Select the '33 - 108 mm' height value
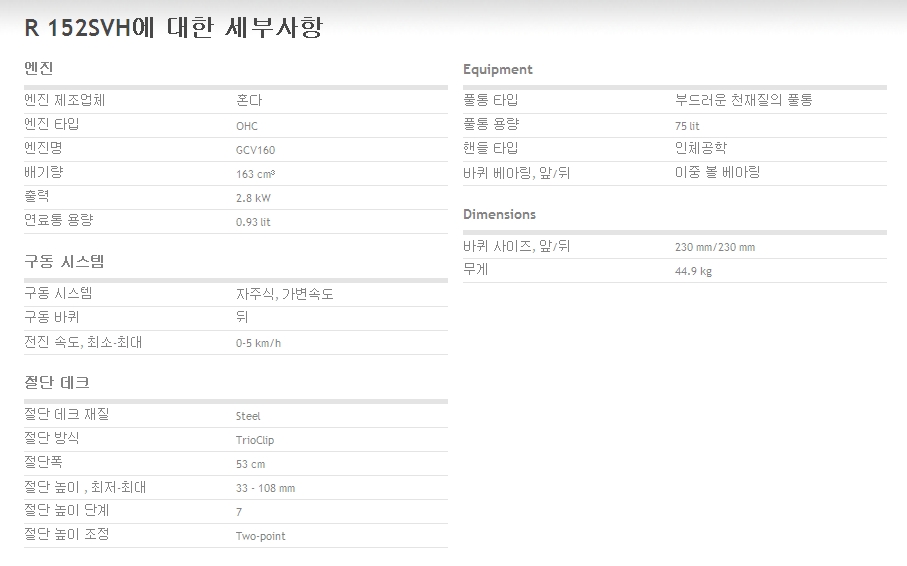Viewport: 907px width, 566px height. [265, 488]
